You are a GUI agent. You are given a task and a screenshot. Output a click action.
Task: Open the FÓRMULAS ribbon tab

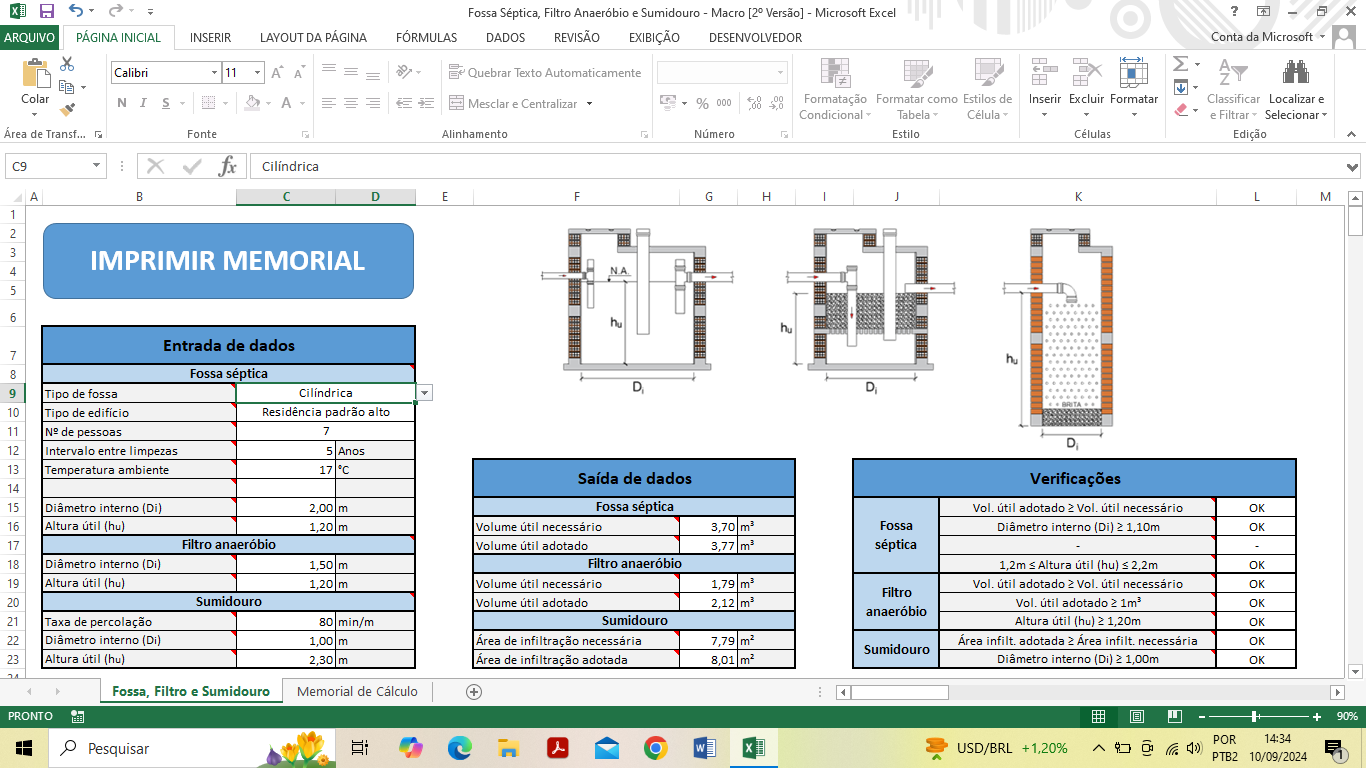coord(426,37)
